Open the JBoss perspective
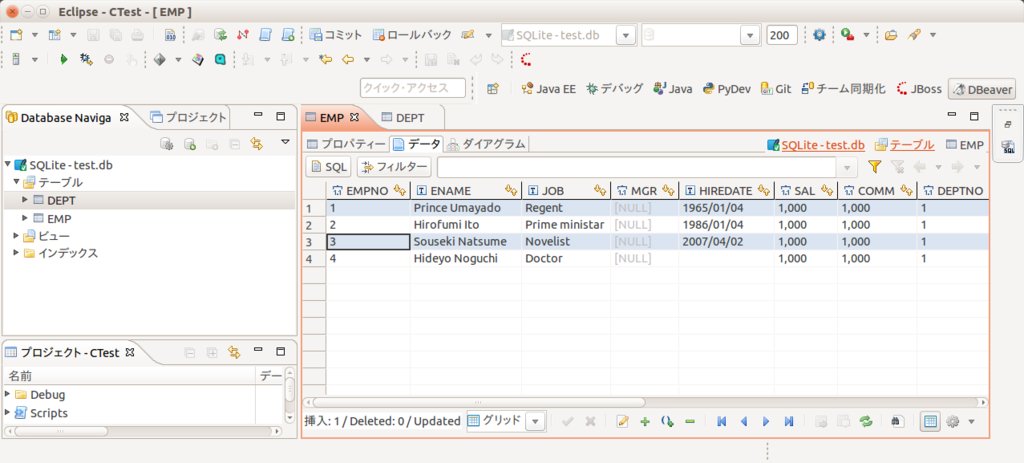This screenshot has height=463, width=1024. coord(920,89)
